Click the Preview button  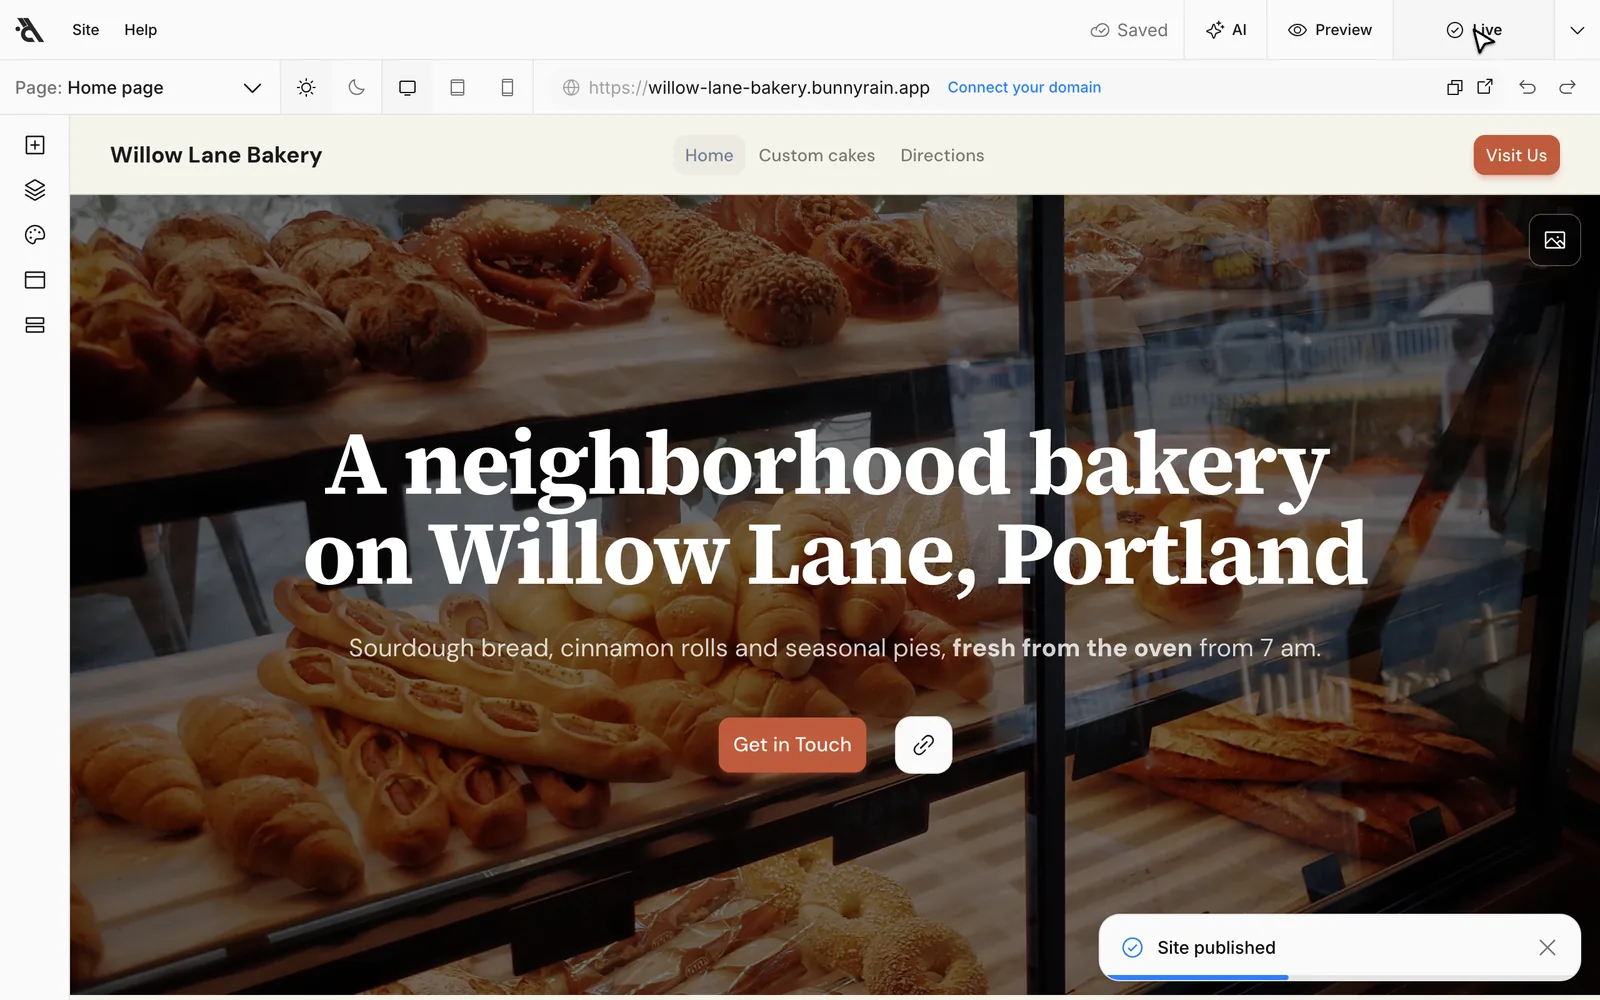[1330, 30]
